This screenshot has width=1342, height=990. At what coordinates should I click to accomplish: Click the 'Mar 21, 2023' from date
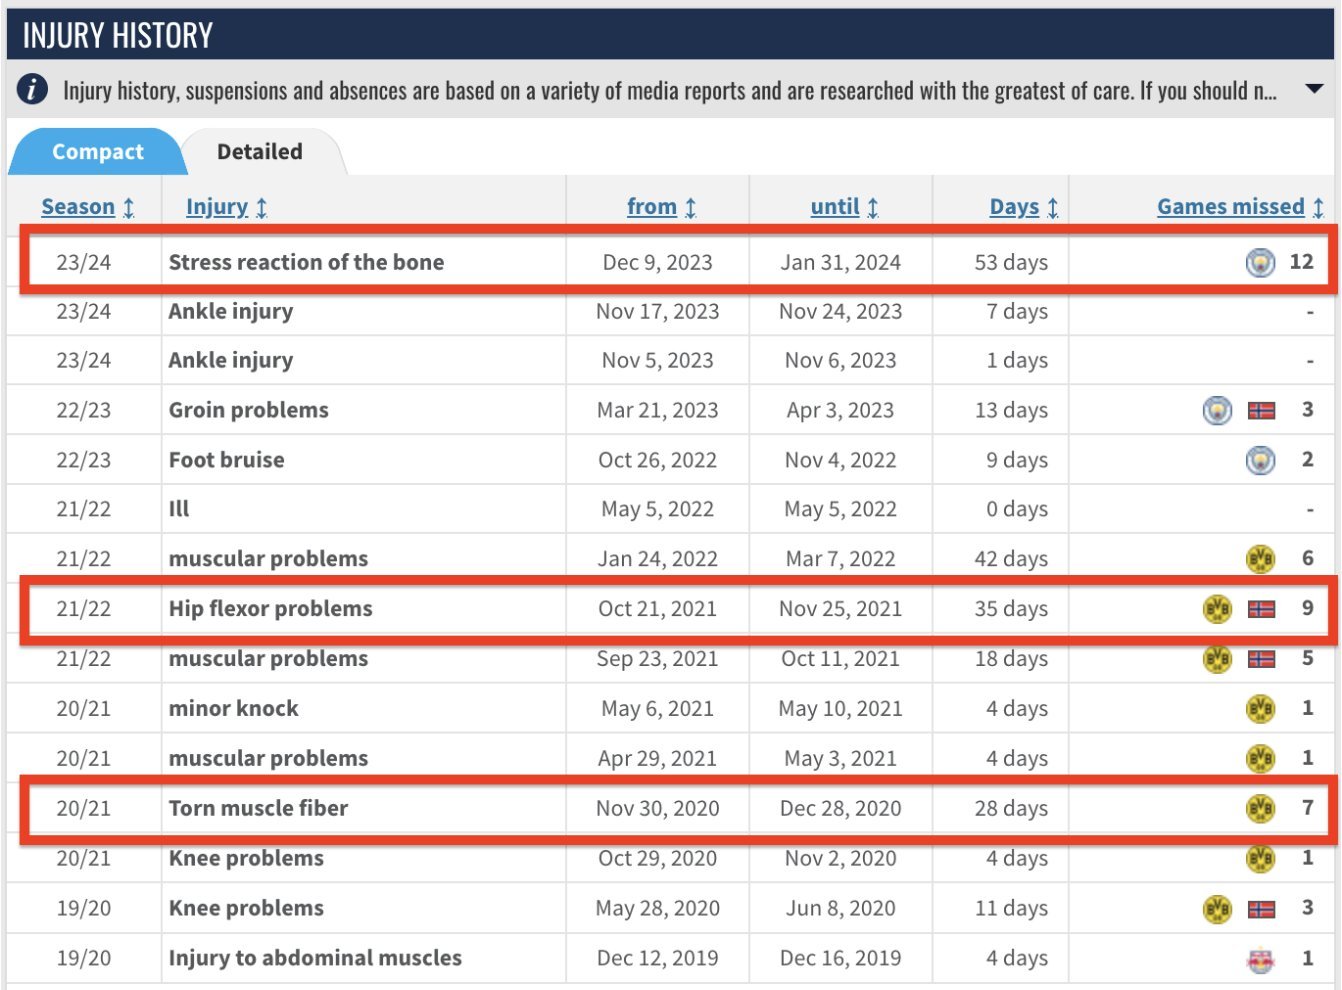click(657, 410)
